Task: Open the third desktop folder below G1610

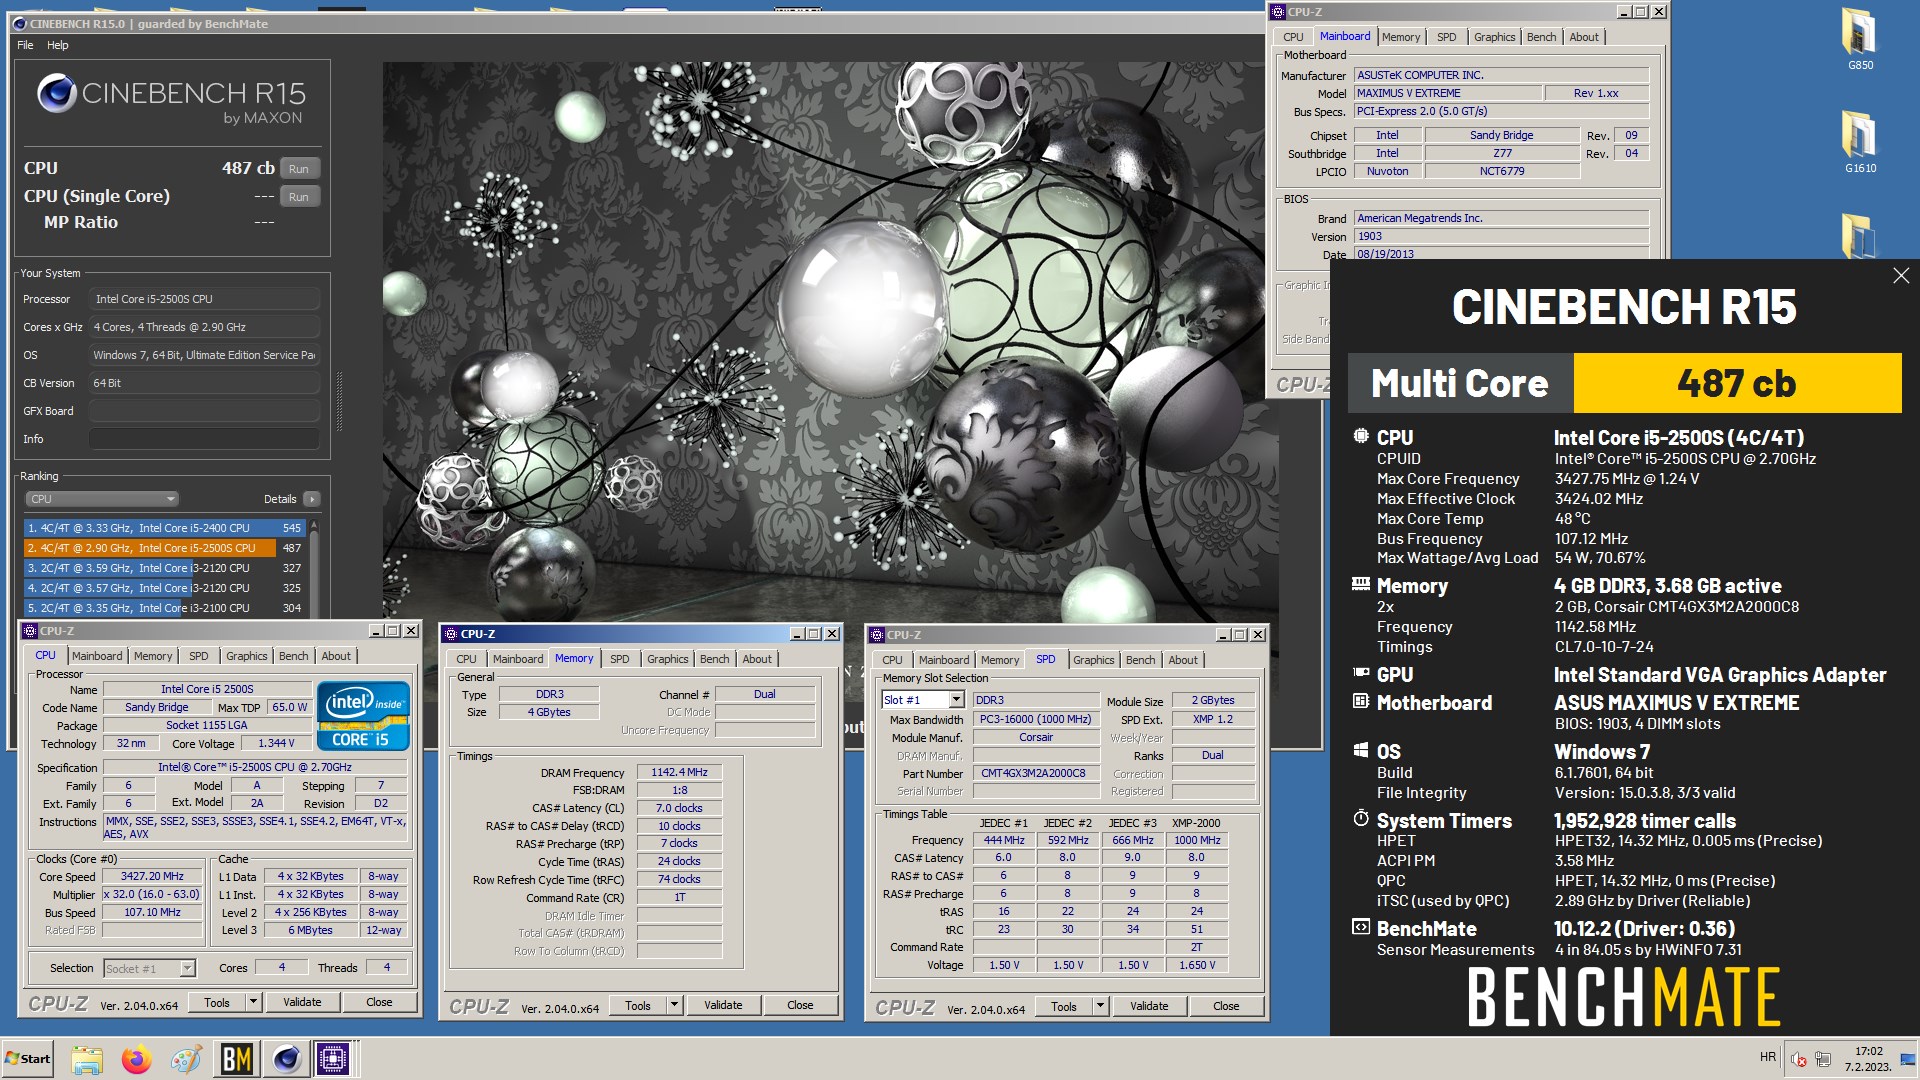Action: [1859, 237]
